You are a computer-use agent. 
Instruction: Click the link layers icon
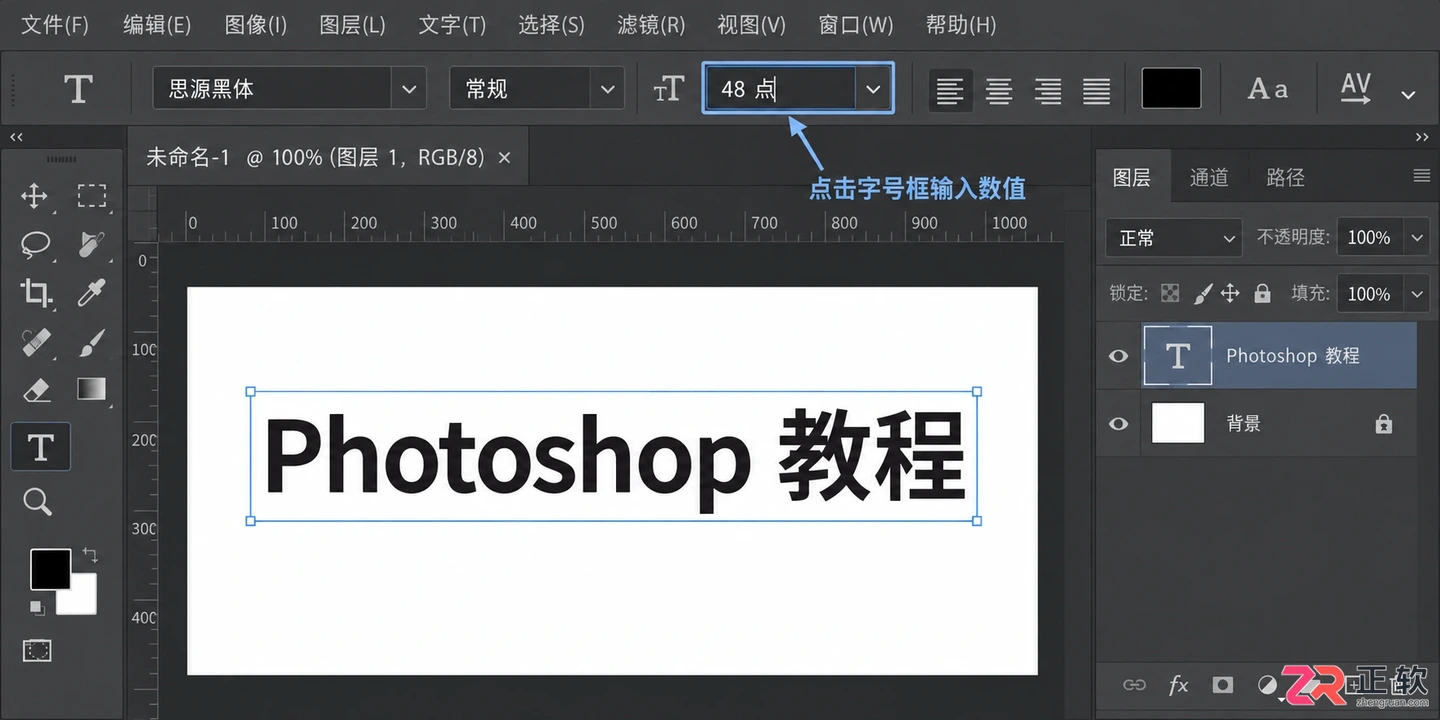1134,685
